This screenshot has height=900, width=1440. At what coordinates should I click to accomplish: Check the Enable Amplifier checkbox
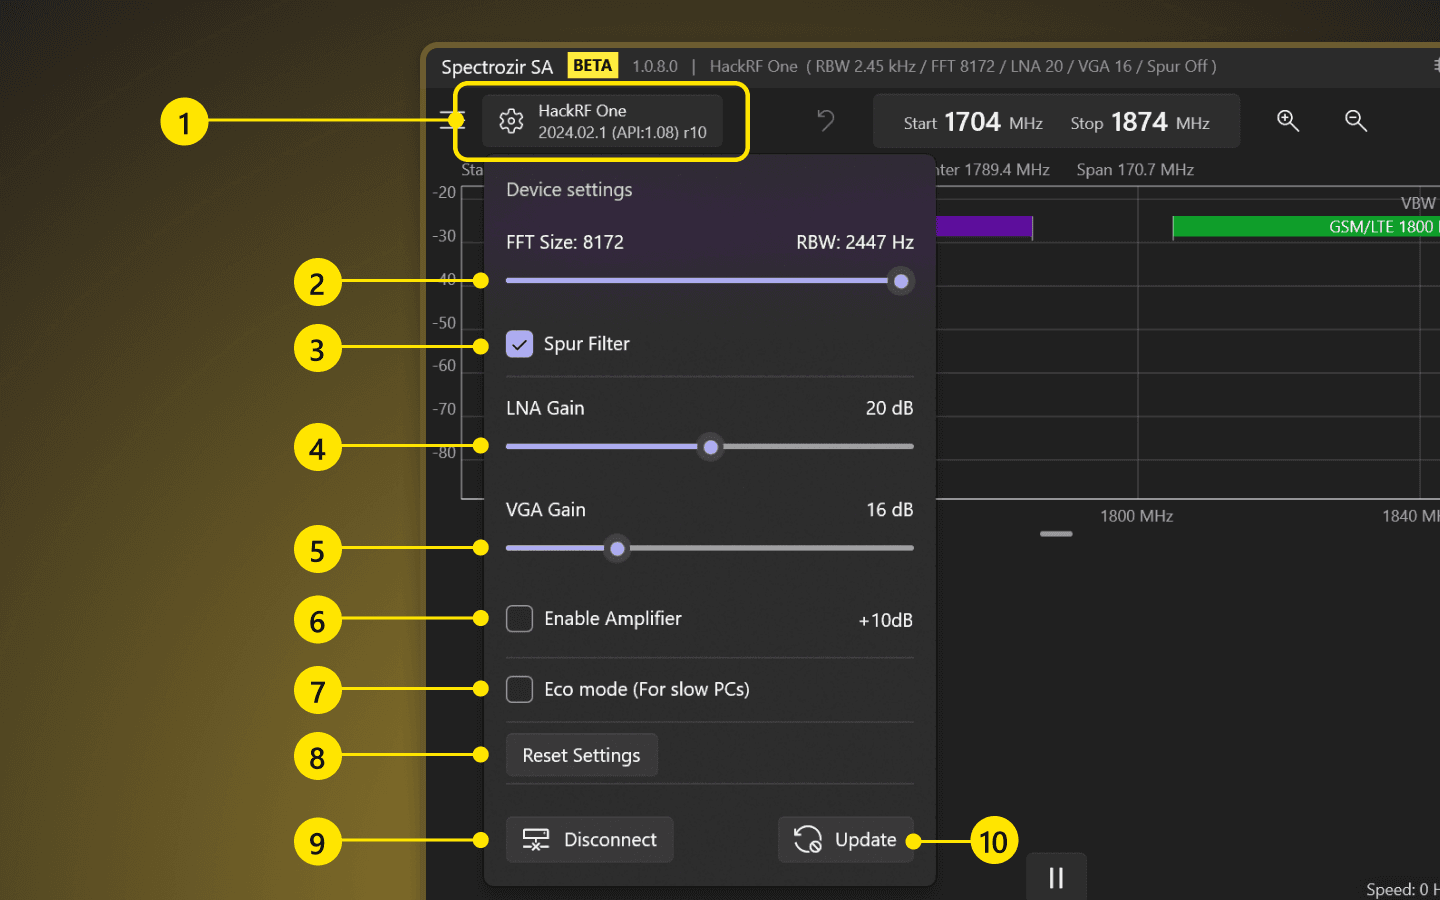pos(519,619)
